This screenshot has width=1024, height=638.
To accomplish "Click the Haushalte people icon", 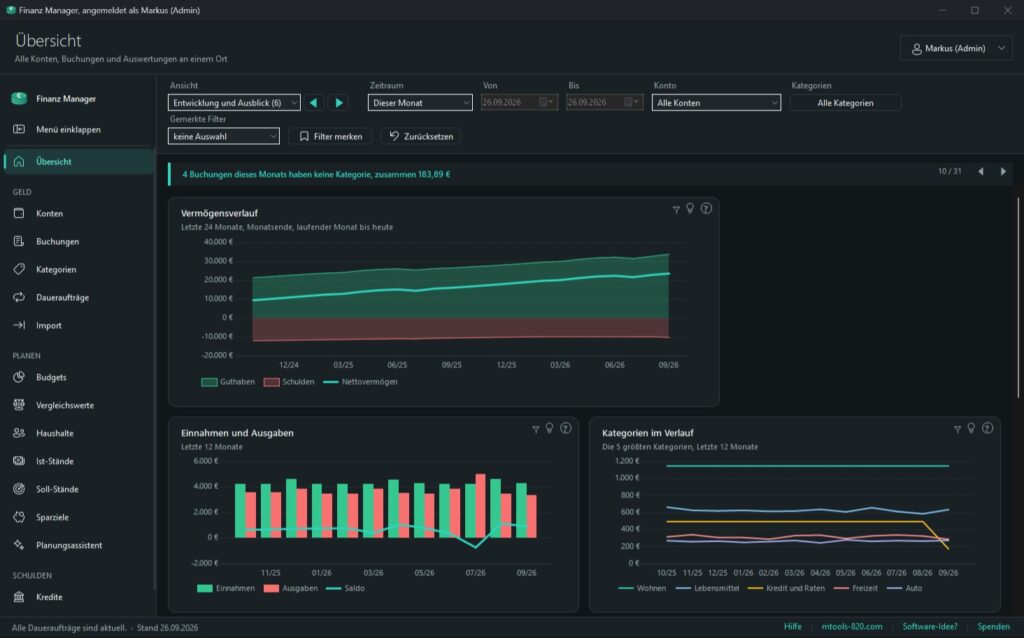I will pos(19,433).
